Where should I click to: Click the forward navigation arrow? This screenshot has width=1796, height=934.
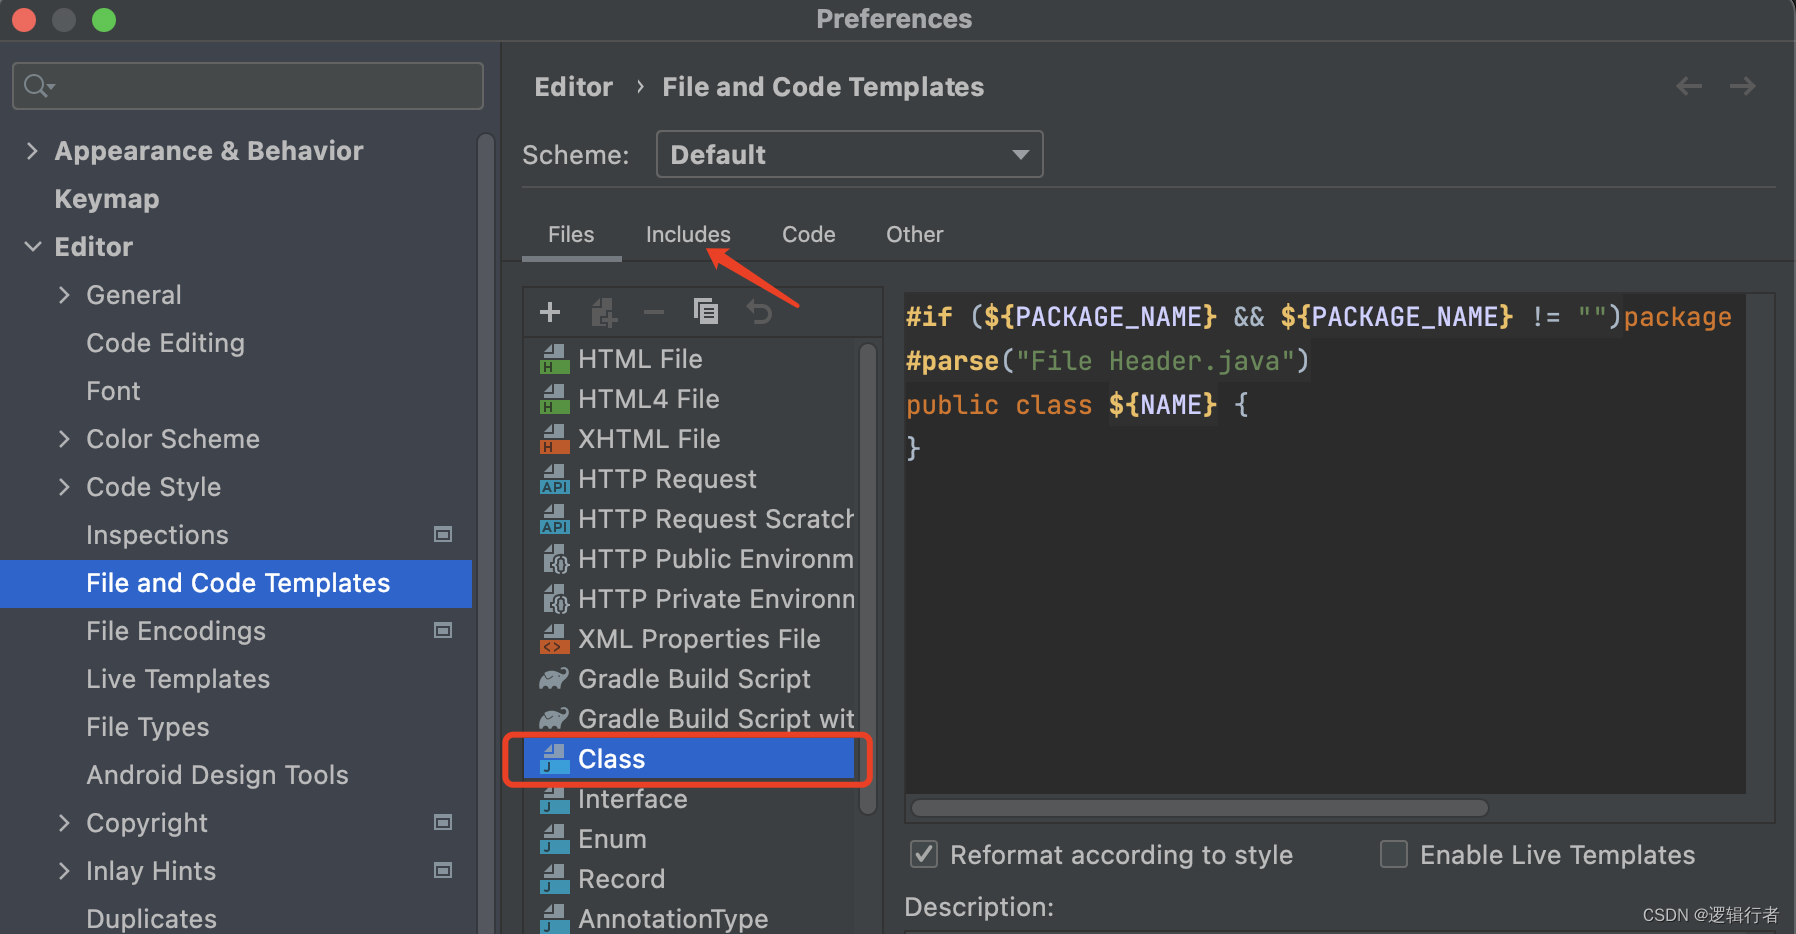point(1743,87)
